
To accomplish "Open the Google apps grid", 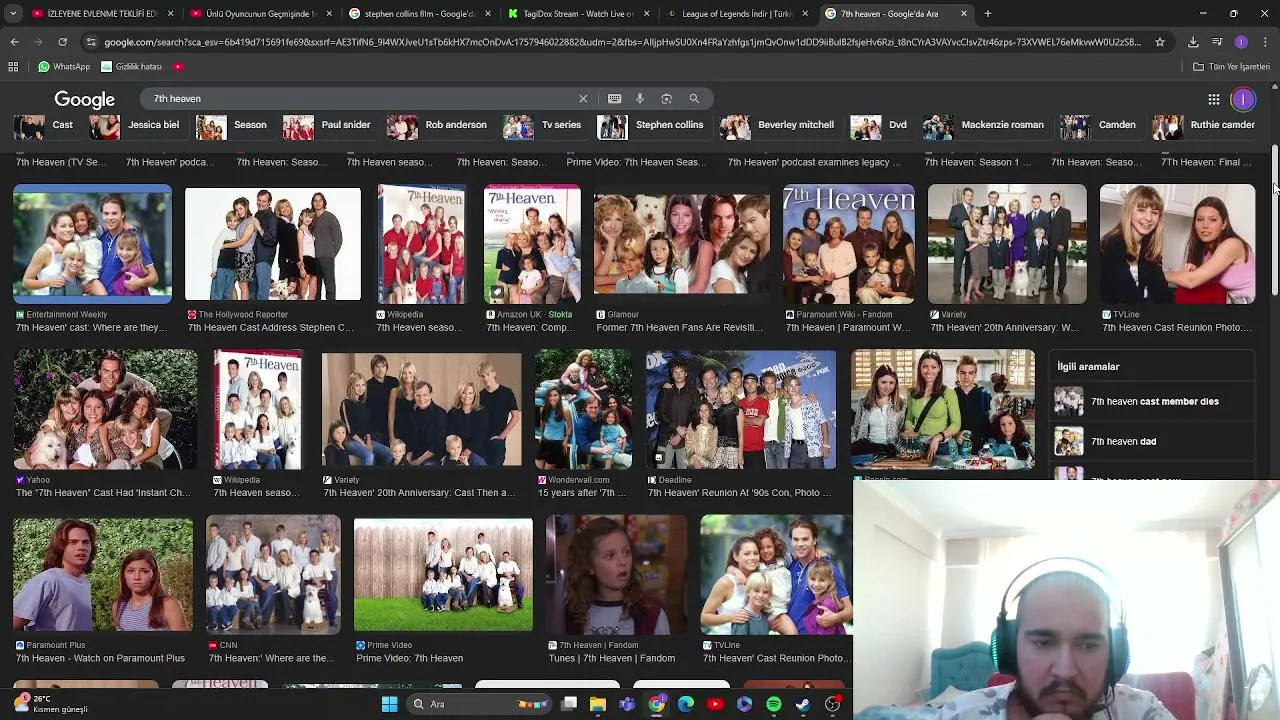I will pos(1213,99).
